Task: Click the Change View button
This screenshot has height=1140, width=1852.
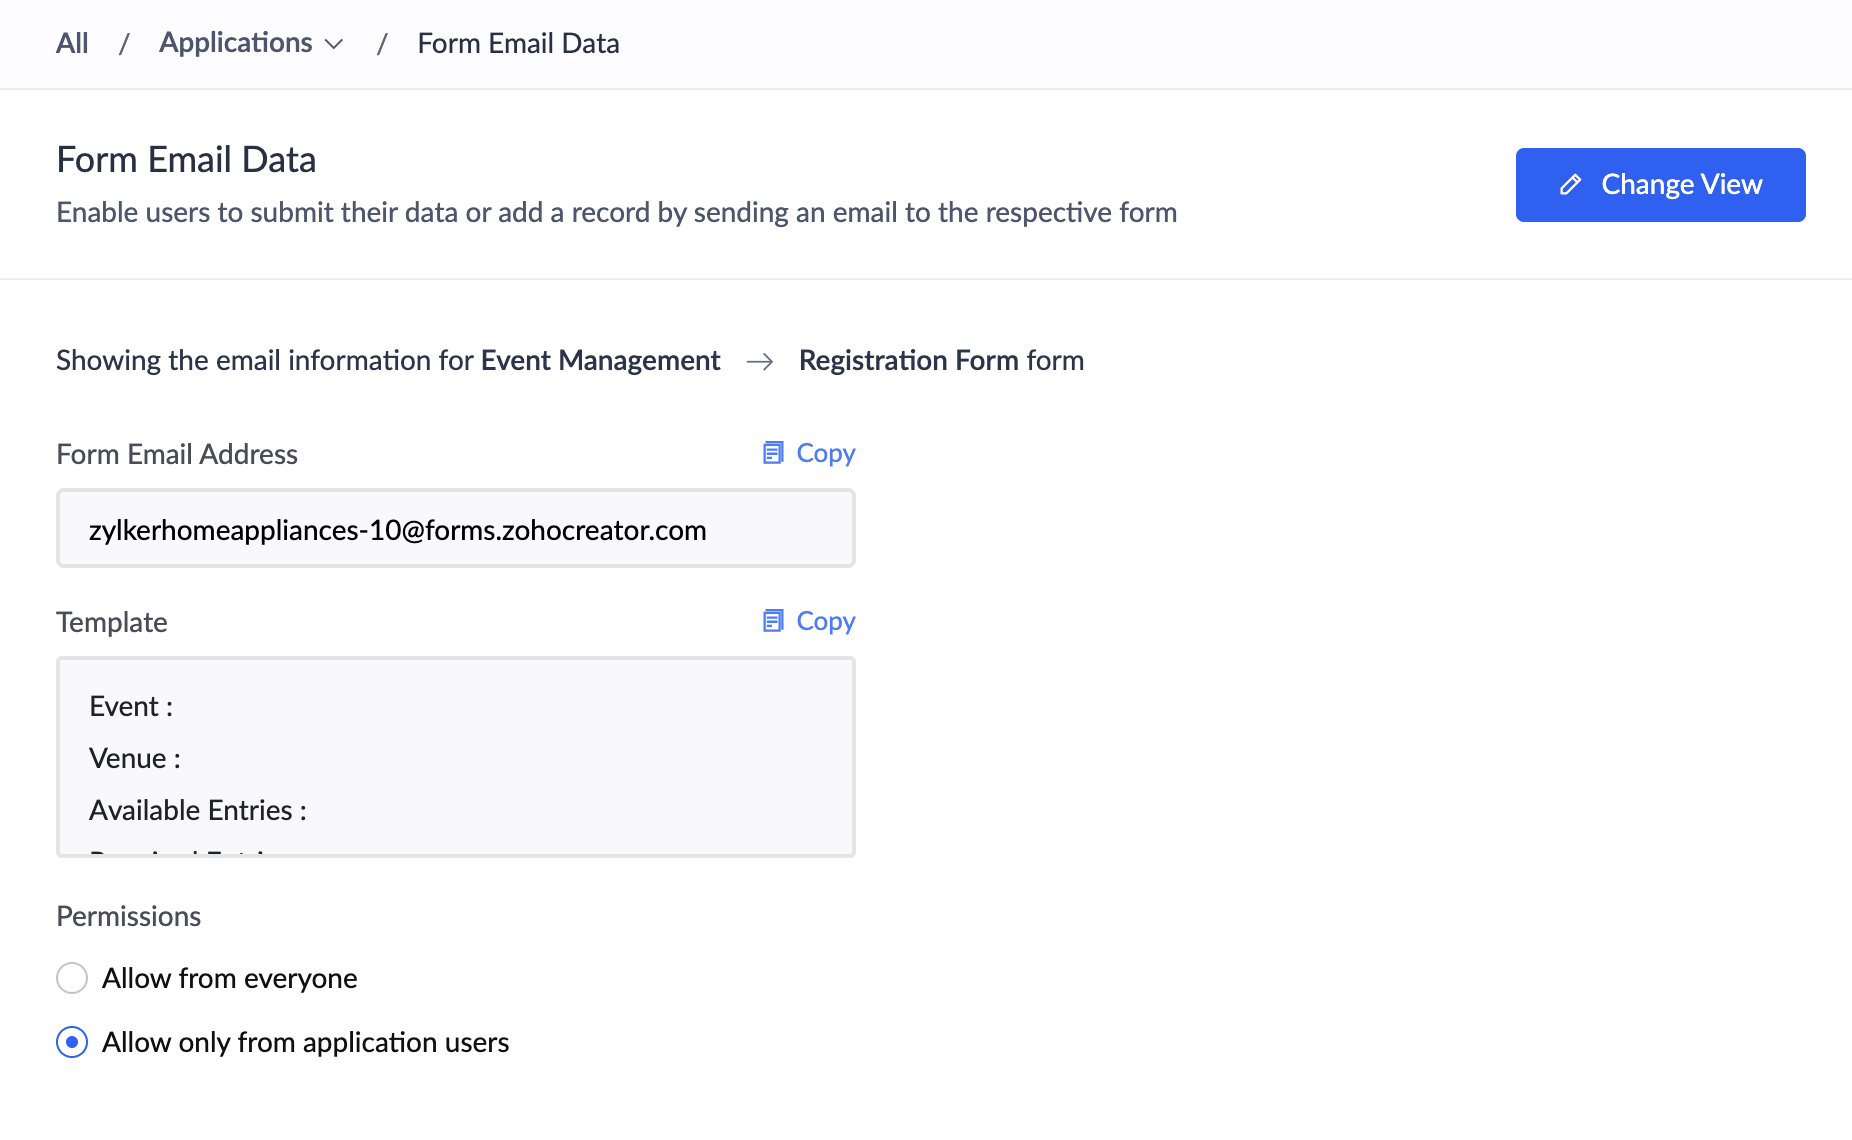Action: click(1661, 185)
